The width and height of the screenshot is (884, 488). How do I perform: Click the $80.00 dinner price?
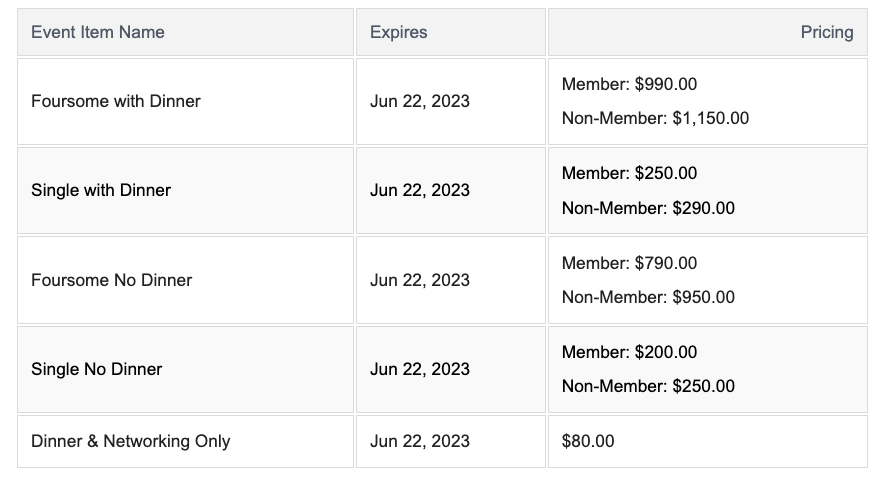(588, 441)
